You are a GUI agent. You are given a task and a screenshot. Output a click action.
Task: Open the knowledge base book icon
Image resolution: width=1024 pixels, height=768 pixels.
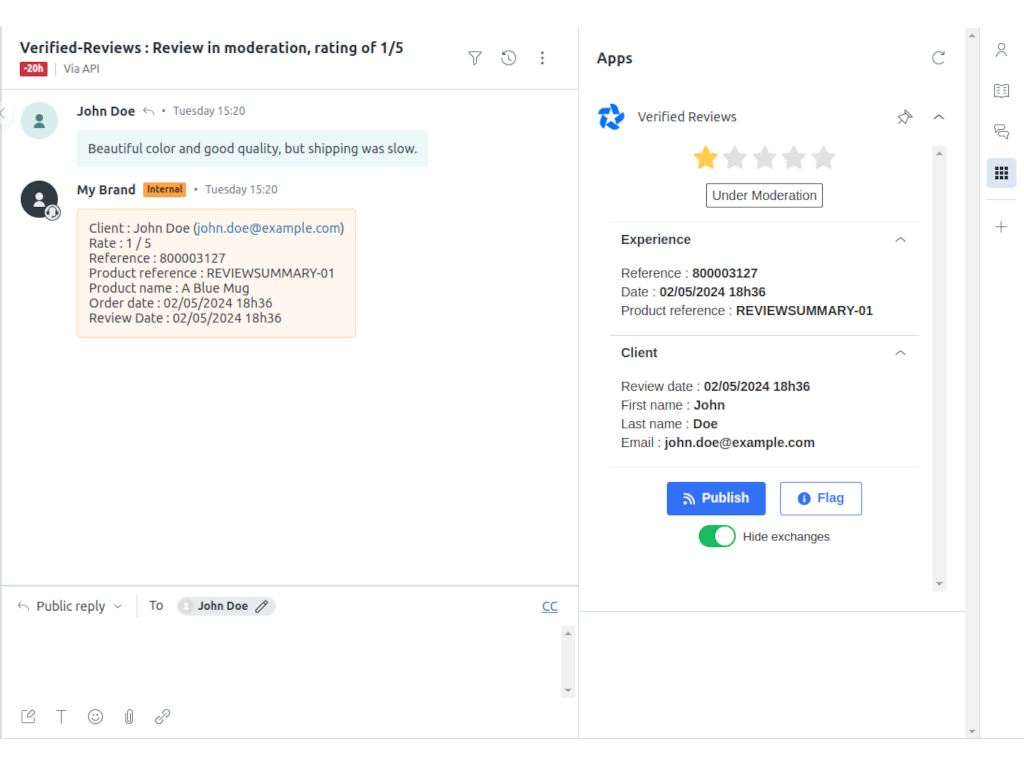[x=1001, y=91]
